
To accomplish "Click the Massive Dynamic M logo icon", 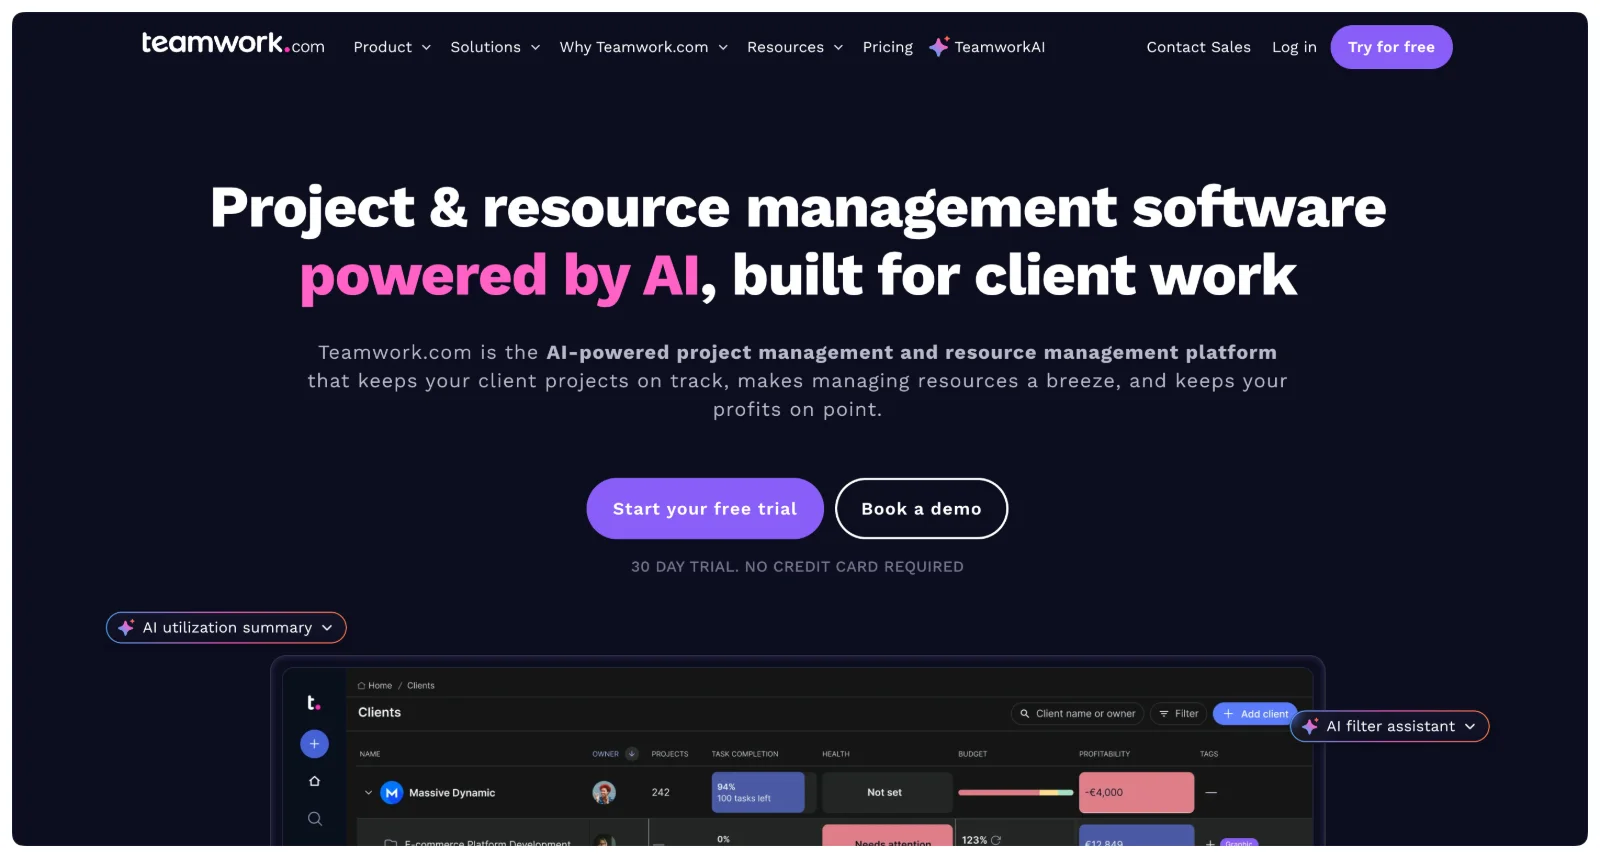I will (392, 793).
